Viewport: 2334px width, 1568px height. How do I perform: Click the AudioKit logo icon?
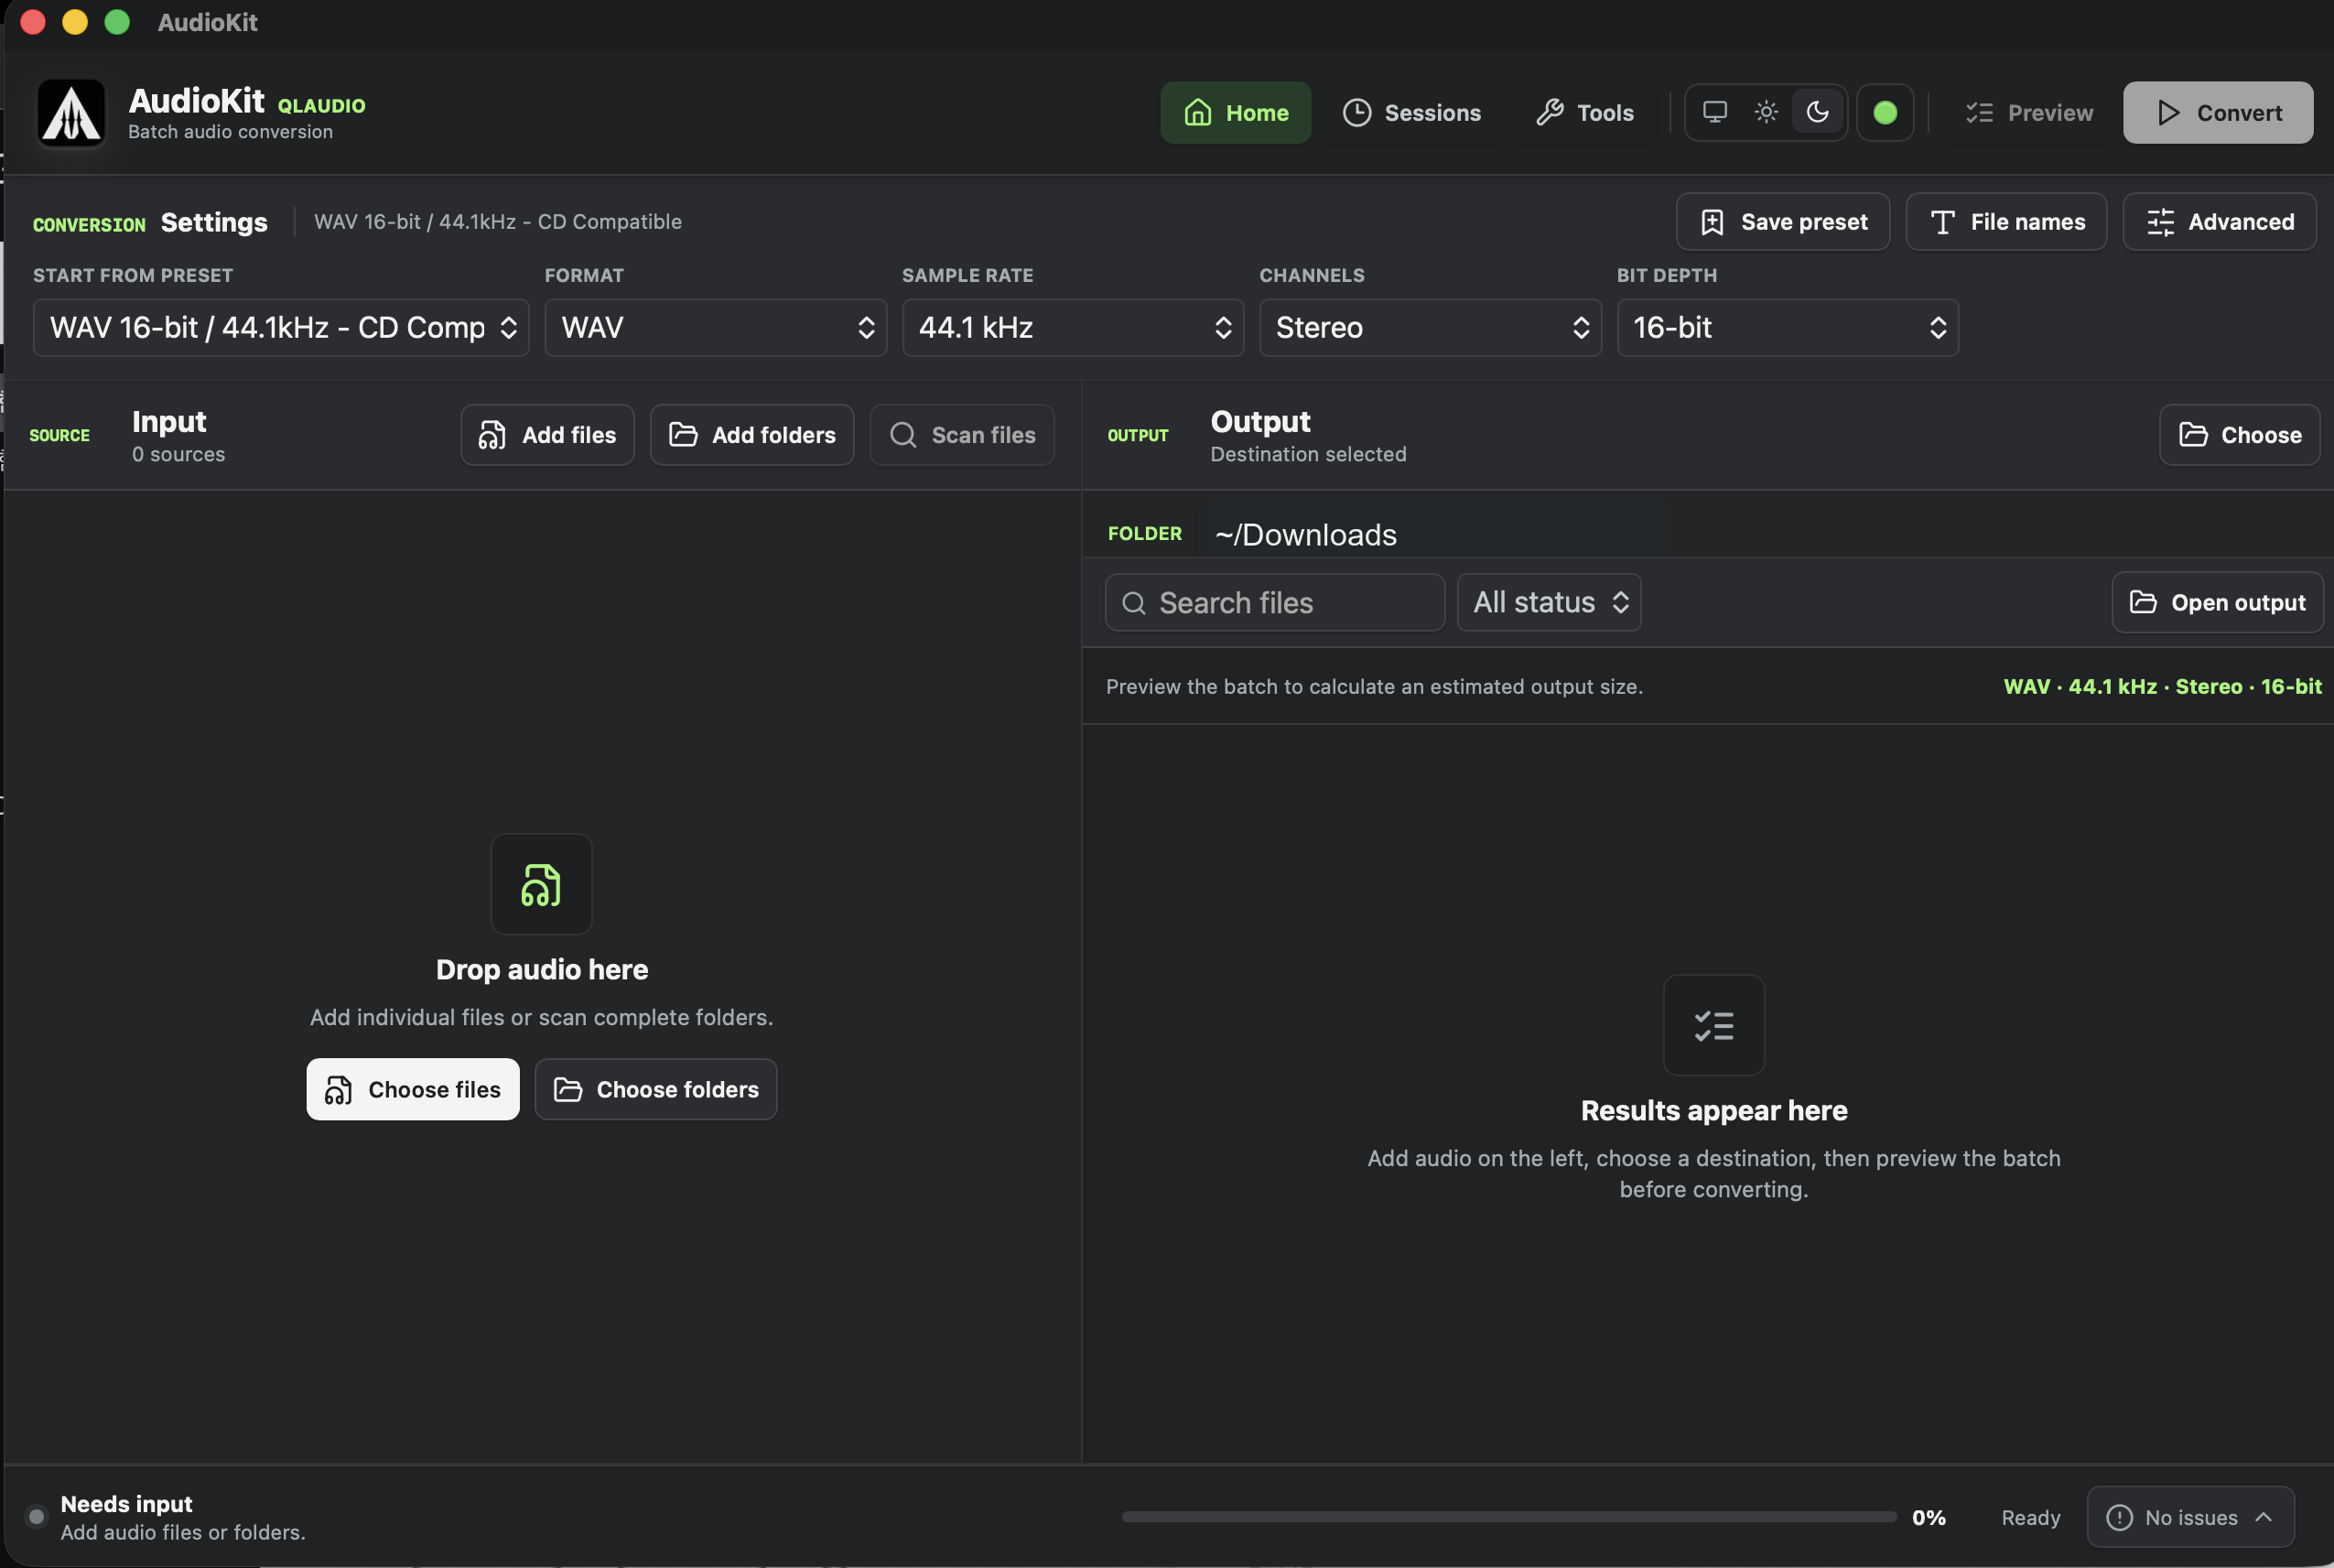tap(71, 113)
